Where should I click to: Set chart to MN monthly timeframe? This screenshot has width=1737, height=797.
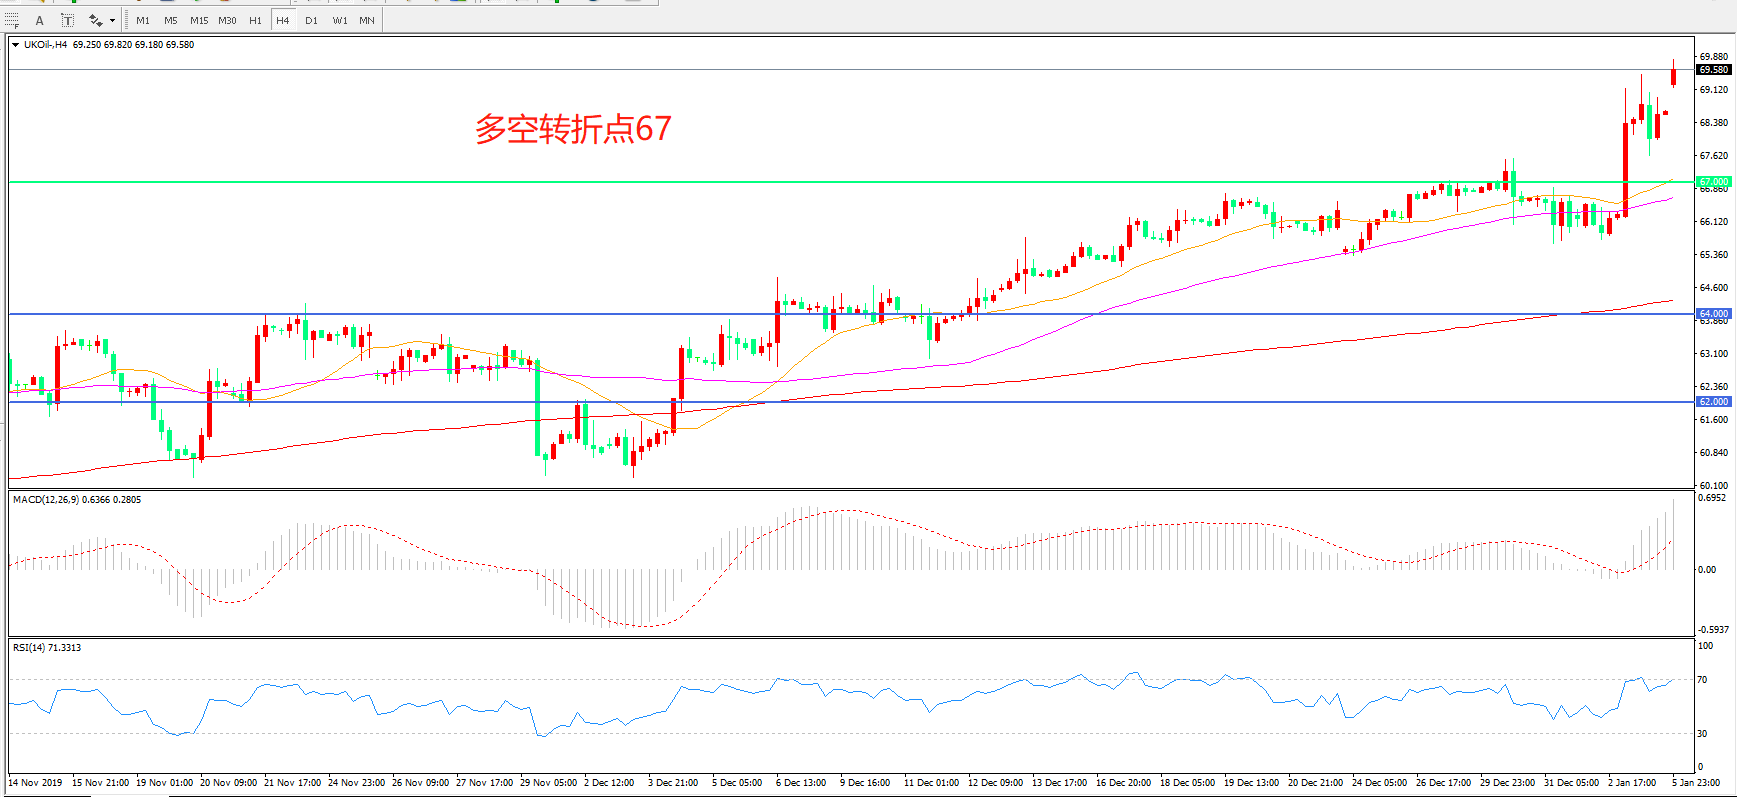[367, 20]
